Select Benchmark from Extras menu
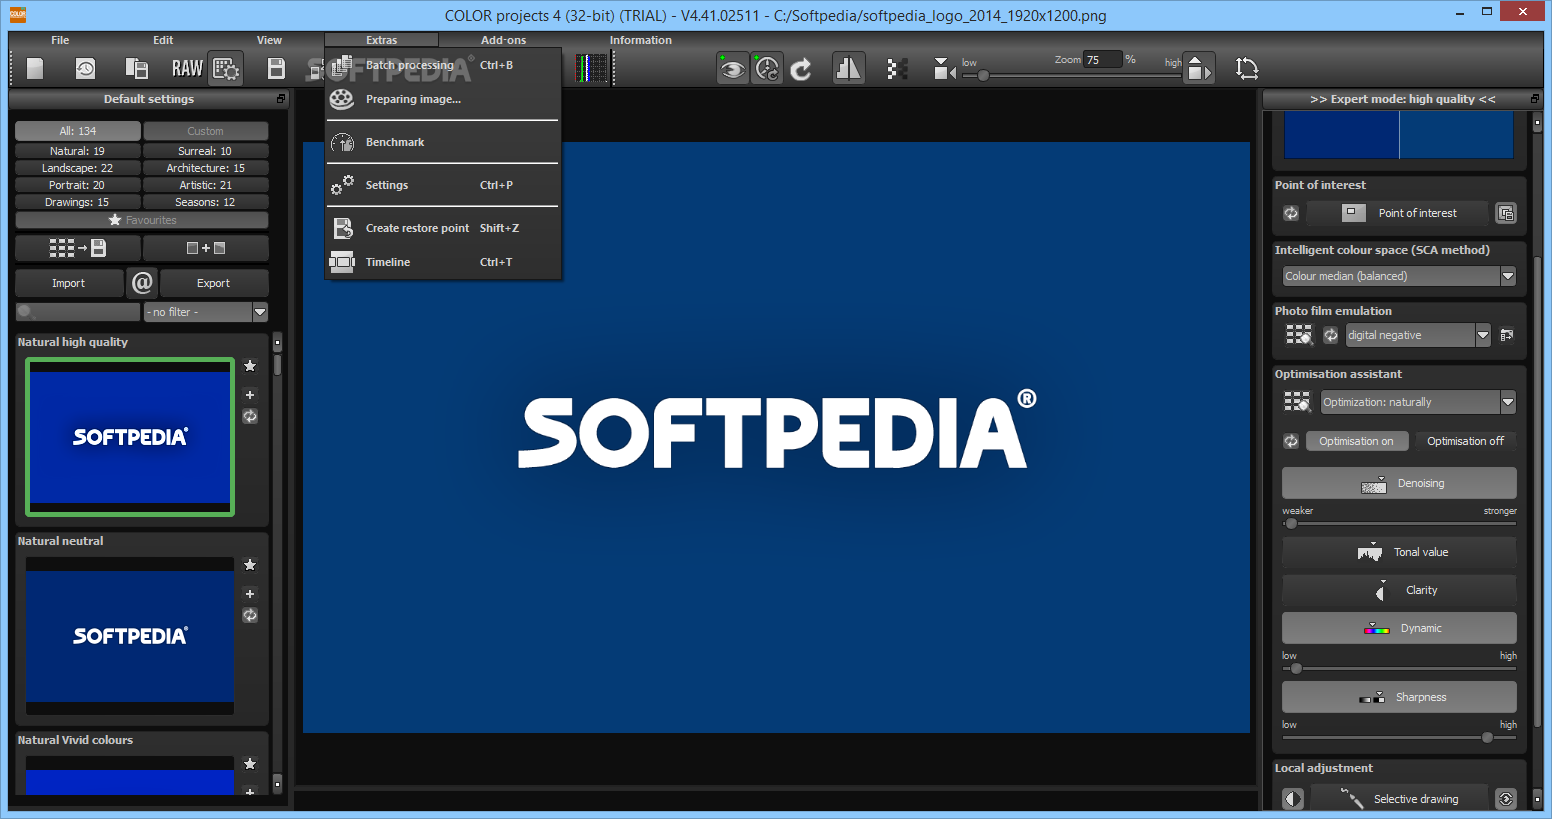Image resolution: width=1552 pixels, height=819 pixels. tap(442, 142)
